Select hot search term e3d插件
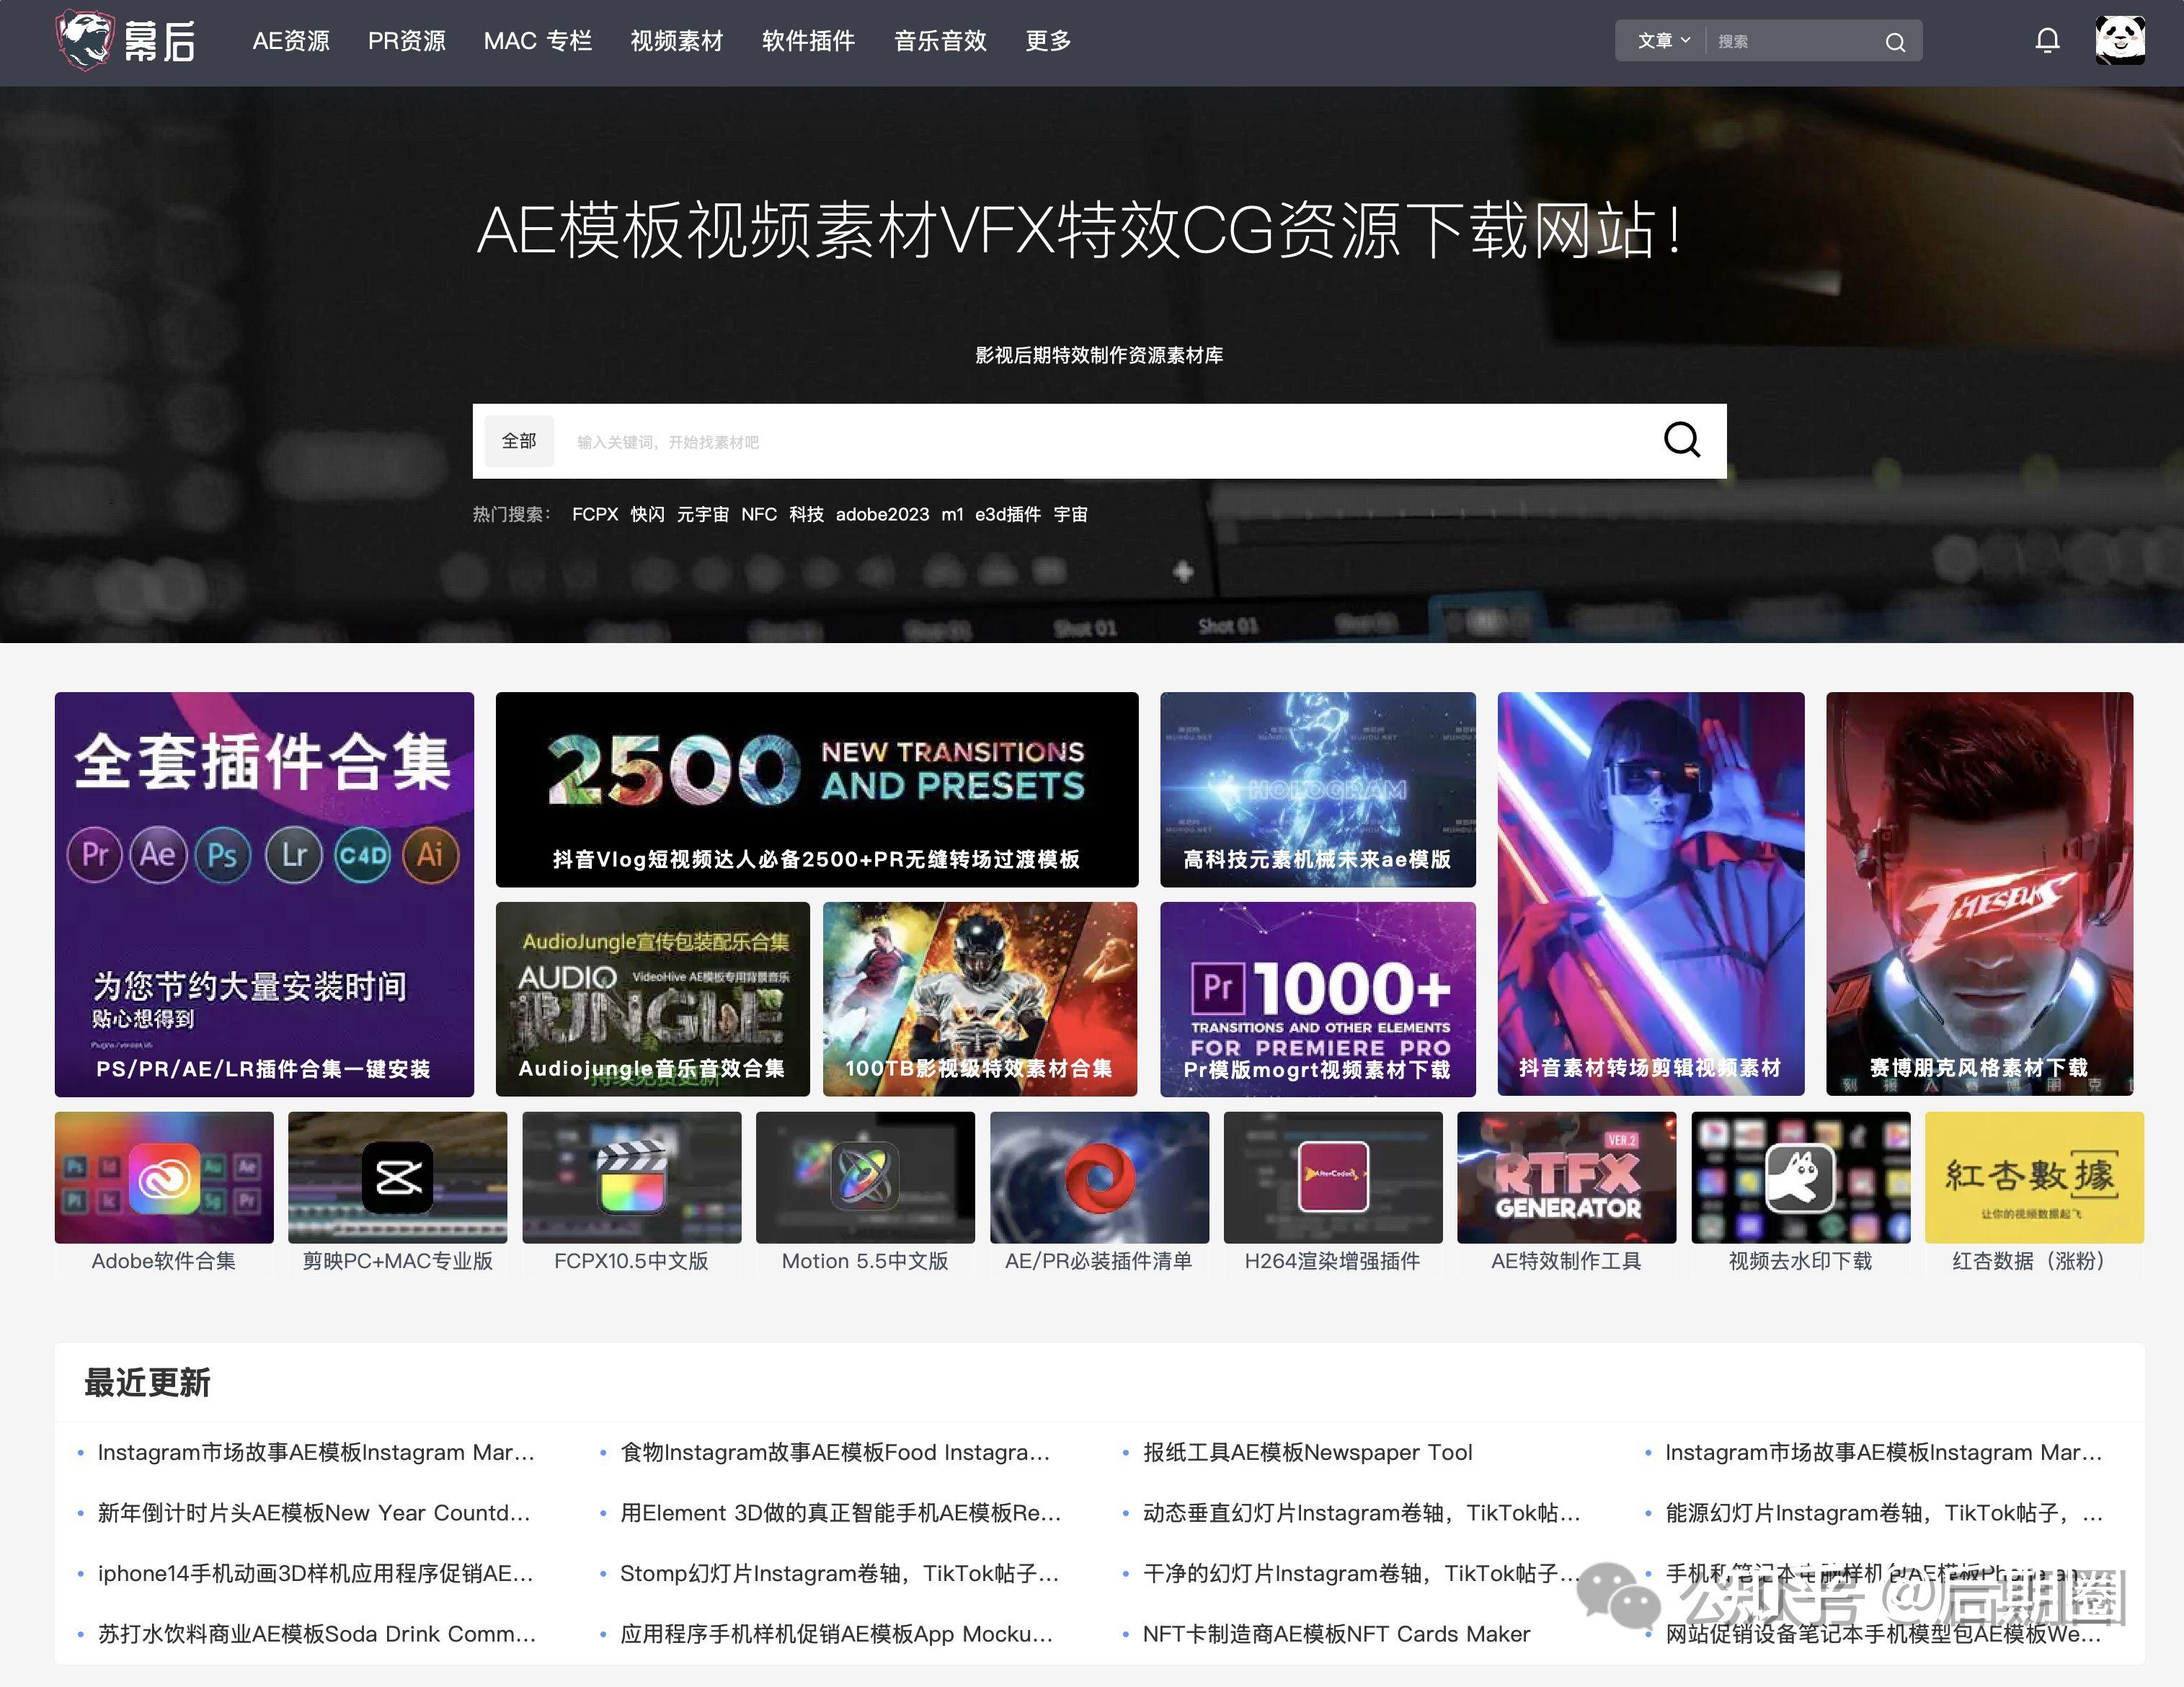 pyautogui.click(x=1008, y=514)
